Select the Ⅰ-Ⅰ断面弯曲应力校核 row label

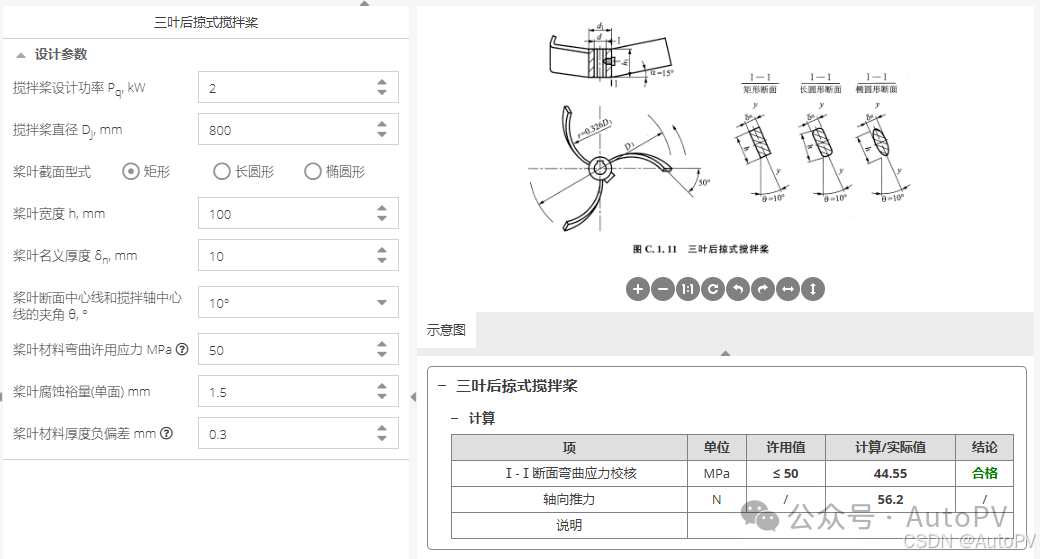570,473
